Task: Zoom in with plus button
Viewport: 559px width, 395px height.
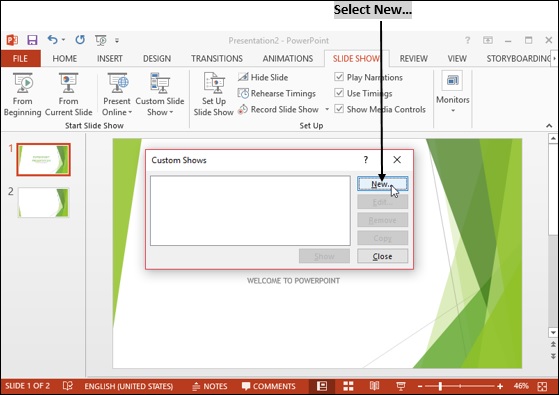Action: [x=500, y=386]
